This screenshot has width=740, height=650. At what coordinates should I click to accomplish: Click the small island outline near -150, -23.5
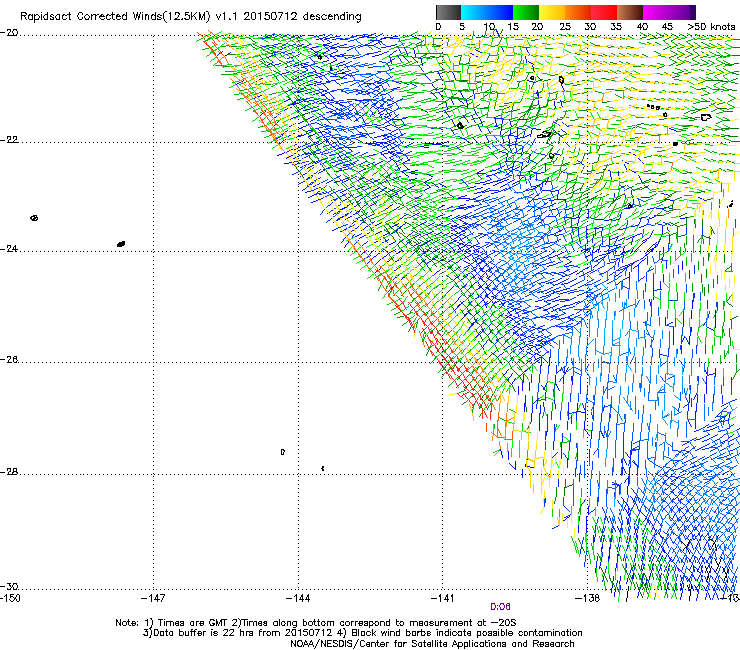point(34,218)
